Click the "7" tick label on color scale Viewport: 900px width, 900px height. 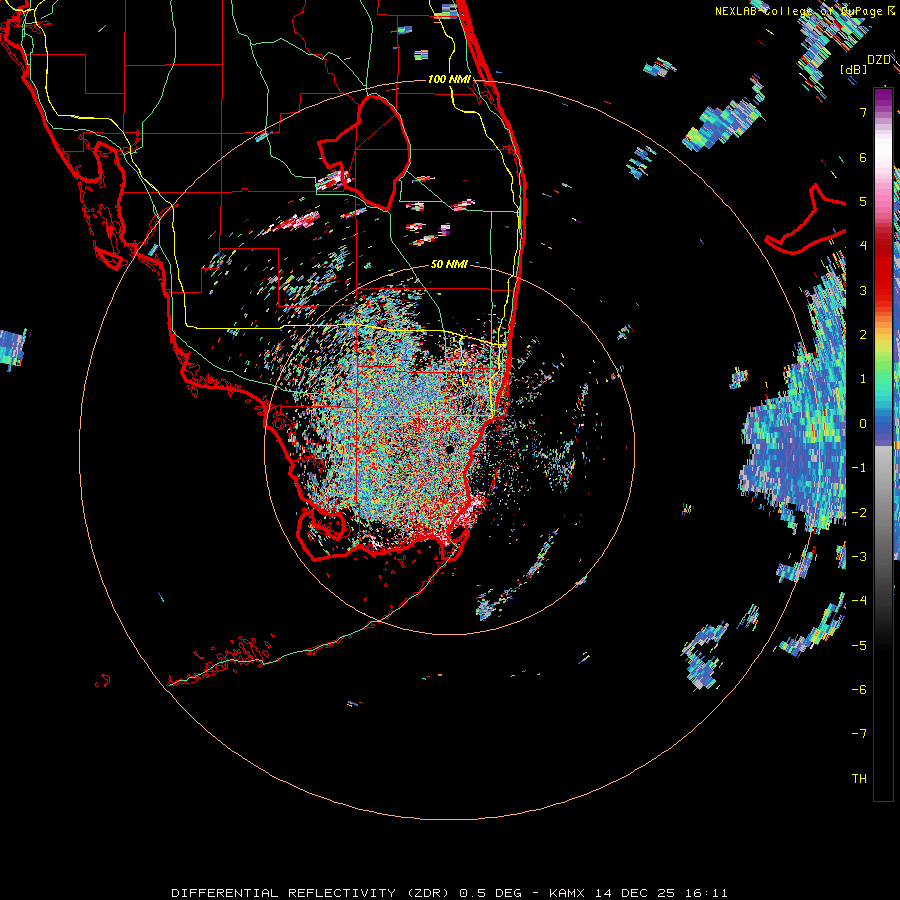point(863,112)
